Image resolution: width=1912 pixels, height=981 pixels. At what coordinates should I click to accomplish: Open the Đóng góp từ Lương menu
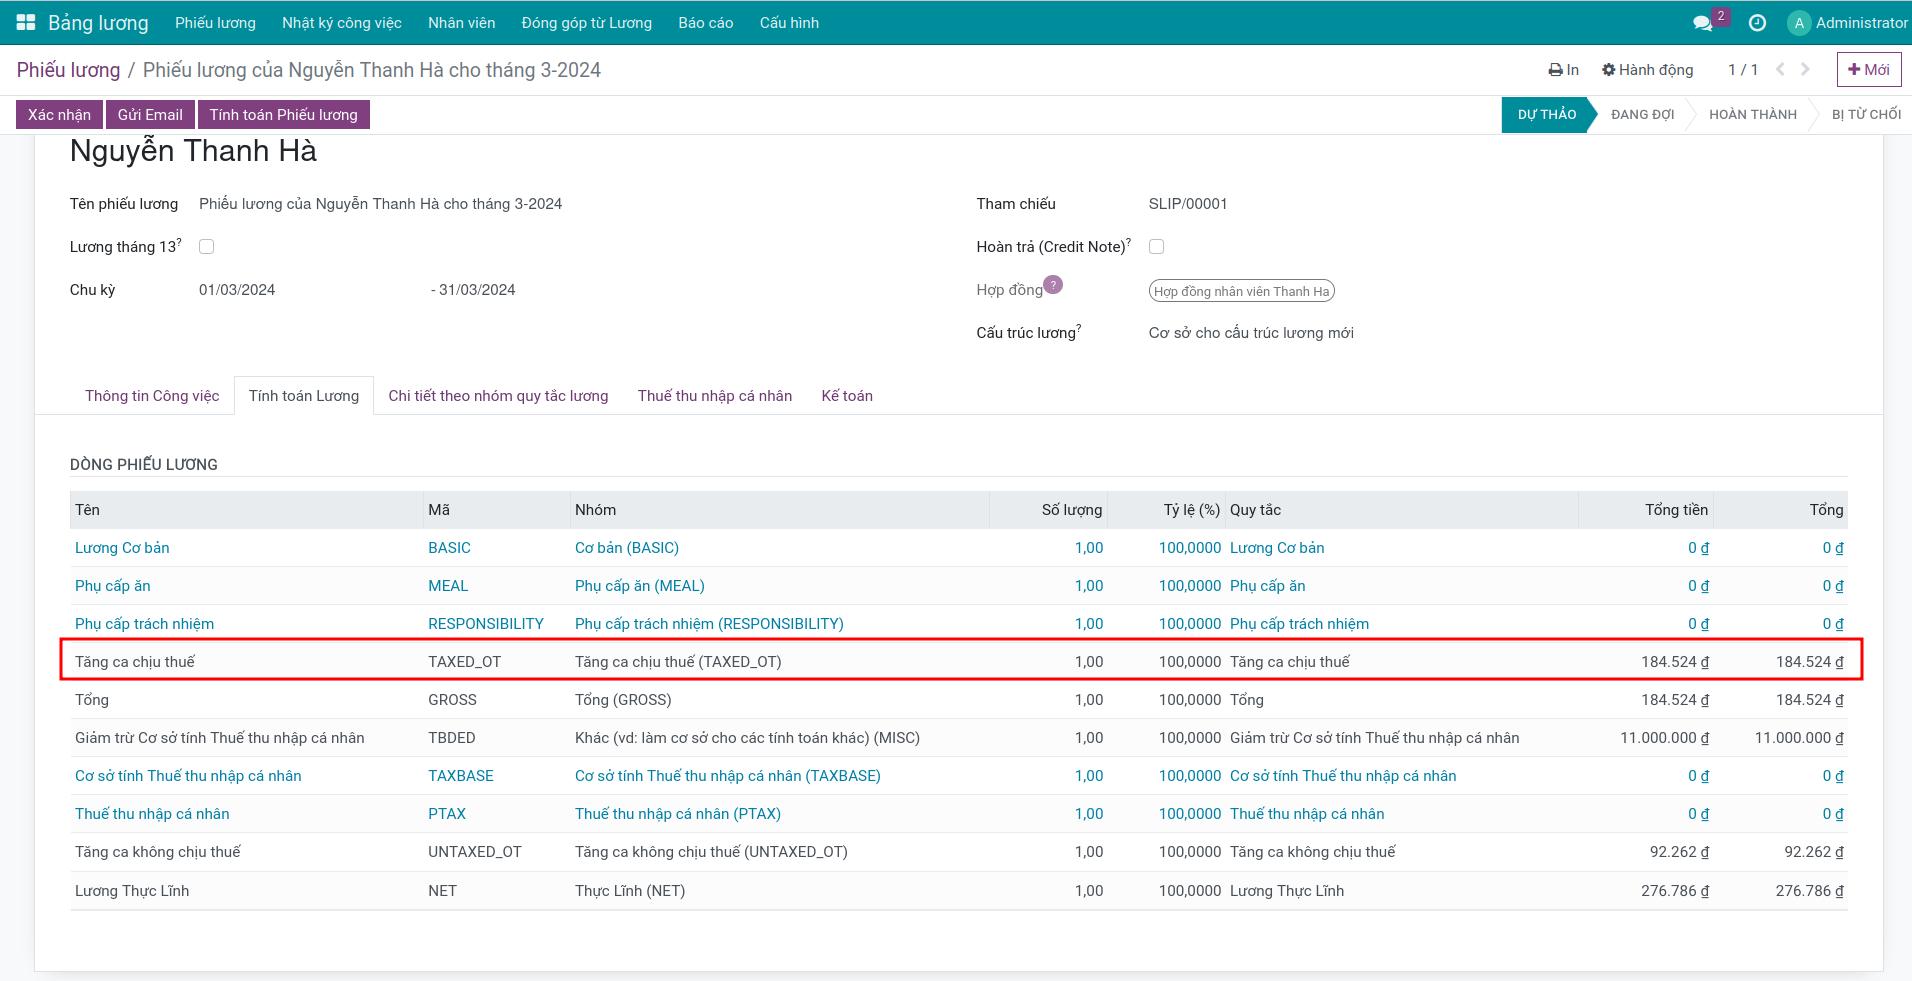coord(587,23)
